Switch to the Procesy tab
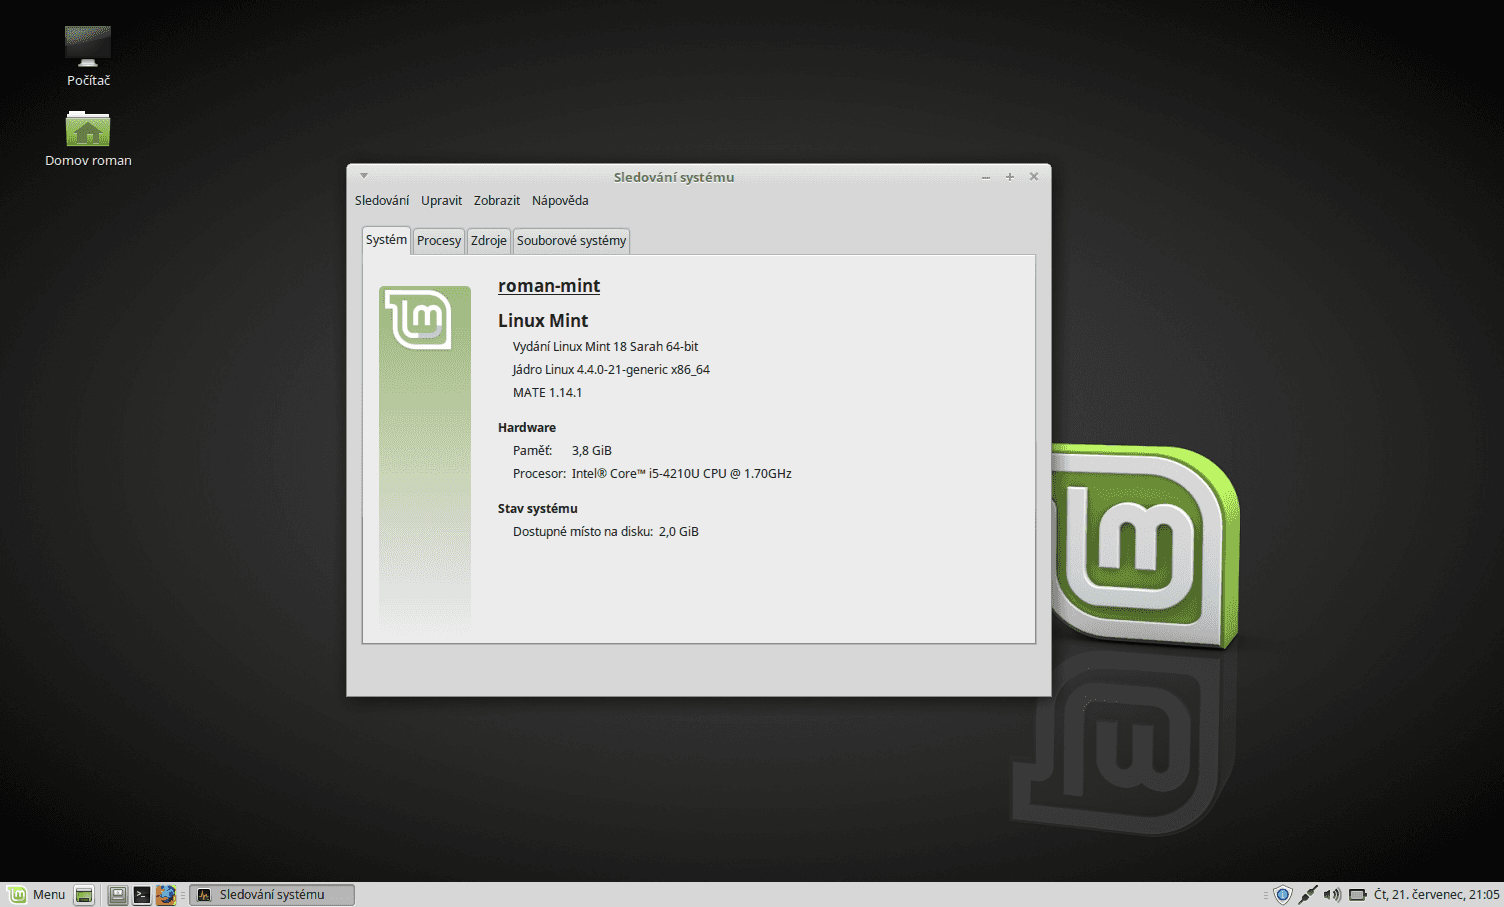This screenshot has width=1504, height=907. click(438, 240)
